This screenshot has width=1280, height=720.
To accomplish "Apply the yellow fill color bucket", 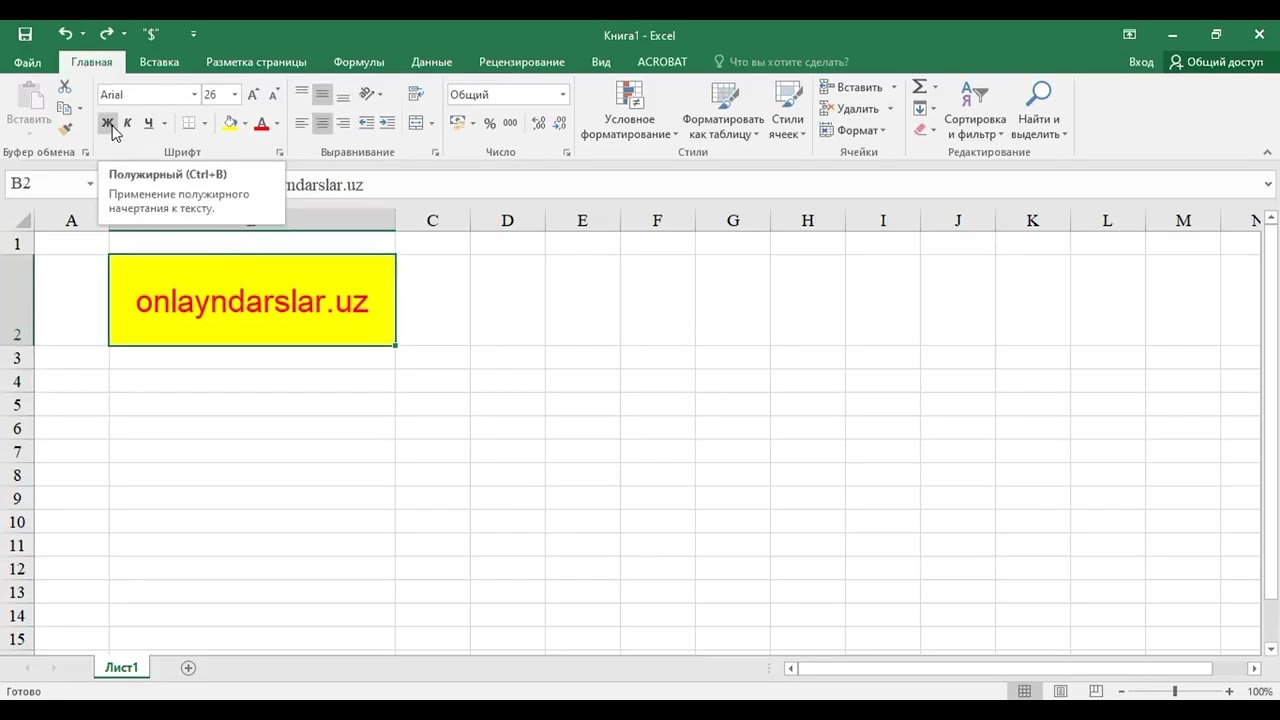I will 230,124.
